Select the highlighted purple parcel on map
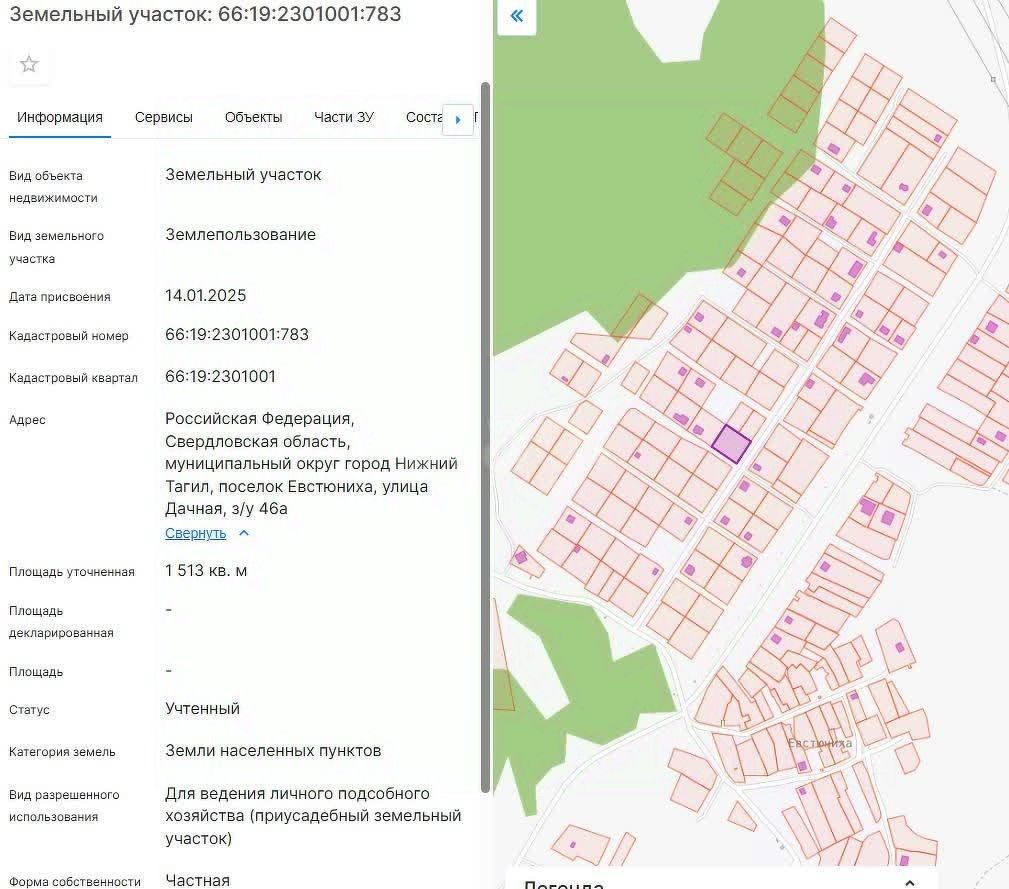 732,443
